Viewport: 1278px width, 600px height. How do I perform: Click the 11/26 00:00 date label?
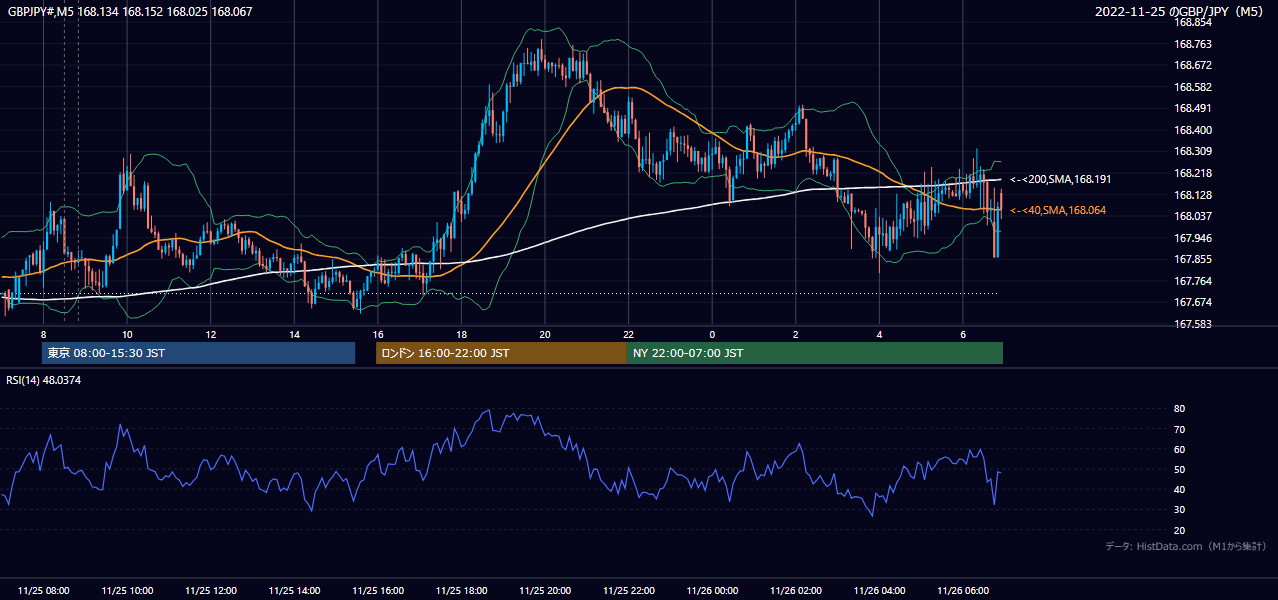click(712, 590)
